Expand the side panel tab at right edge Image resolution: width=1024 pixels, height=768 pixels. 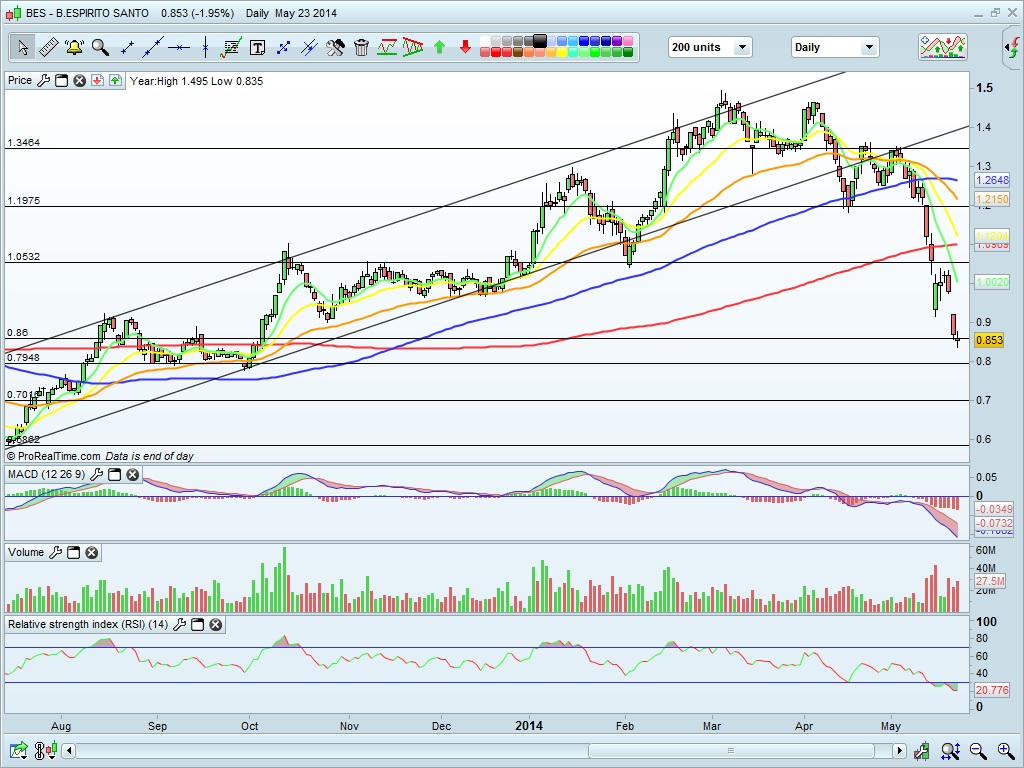click(x=1013, y=47)
